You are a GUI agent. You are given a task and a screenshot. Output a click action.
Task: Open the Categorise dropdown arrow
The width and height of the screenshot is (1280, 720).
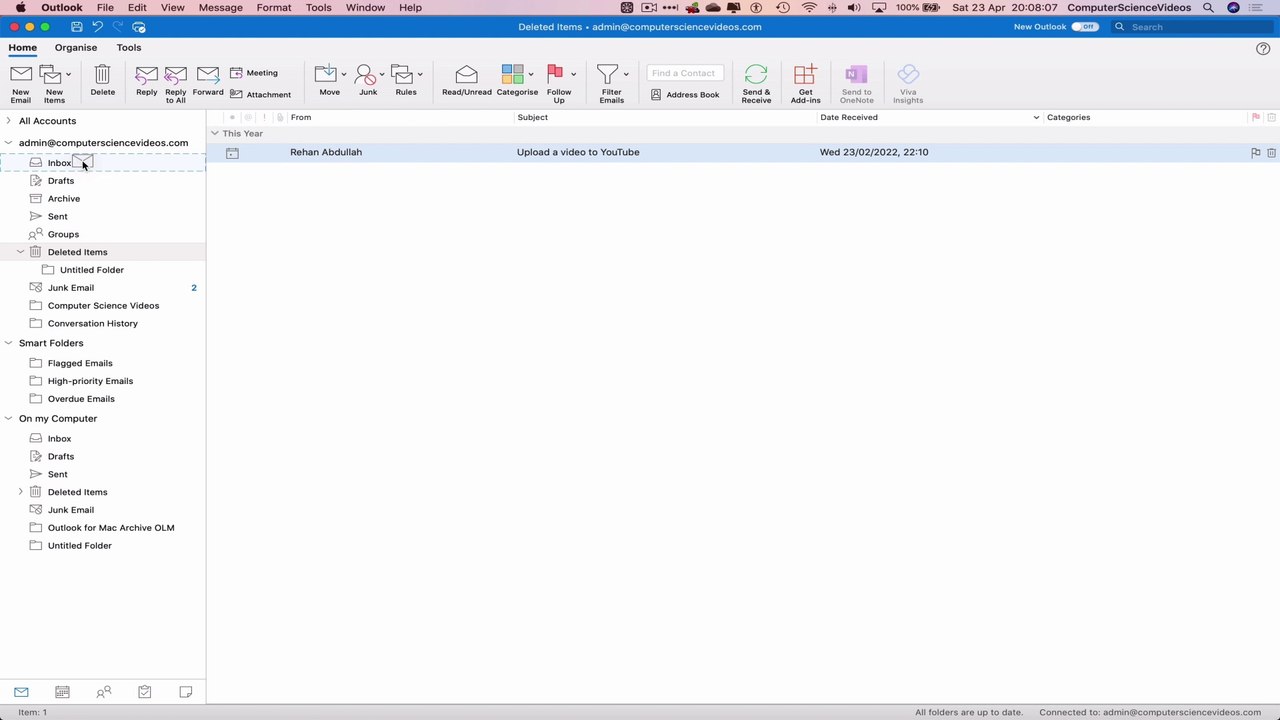click(530, 74)
